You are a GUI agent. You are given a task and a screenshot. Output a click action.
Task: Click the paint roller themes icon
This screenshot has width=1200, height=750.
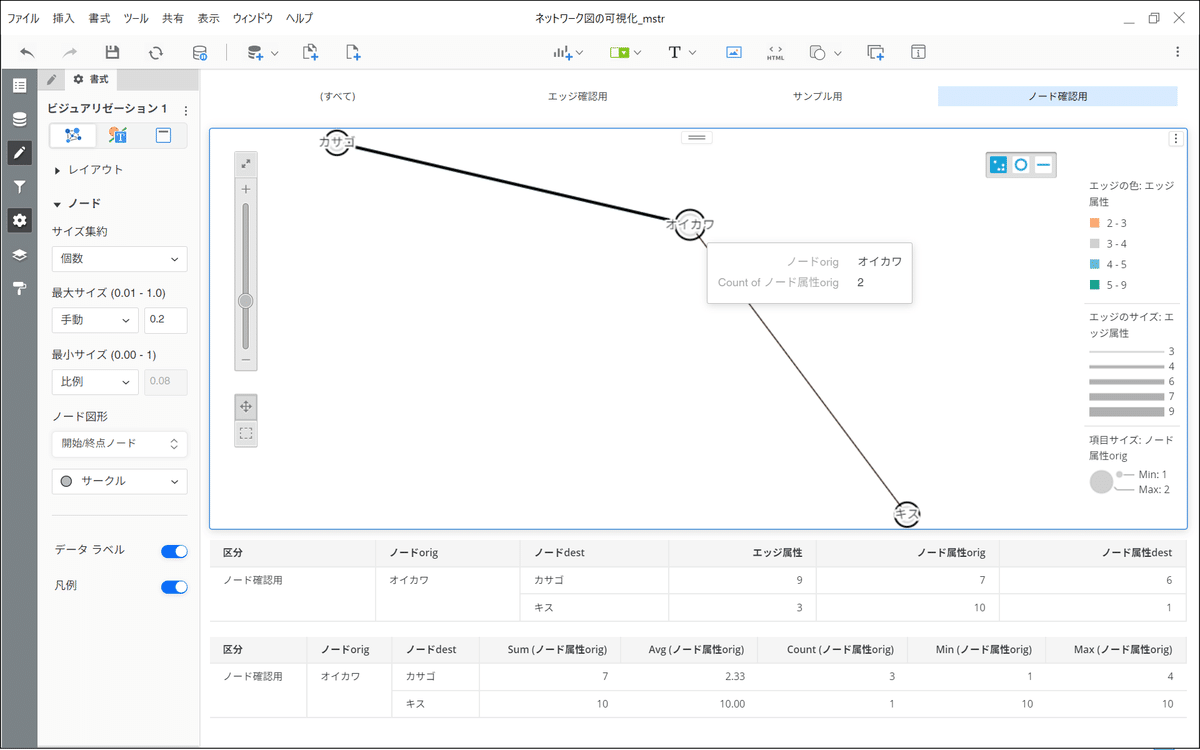pyautogui.click(x=19, y=288)
